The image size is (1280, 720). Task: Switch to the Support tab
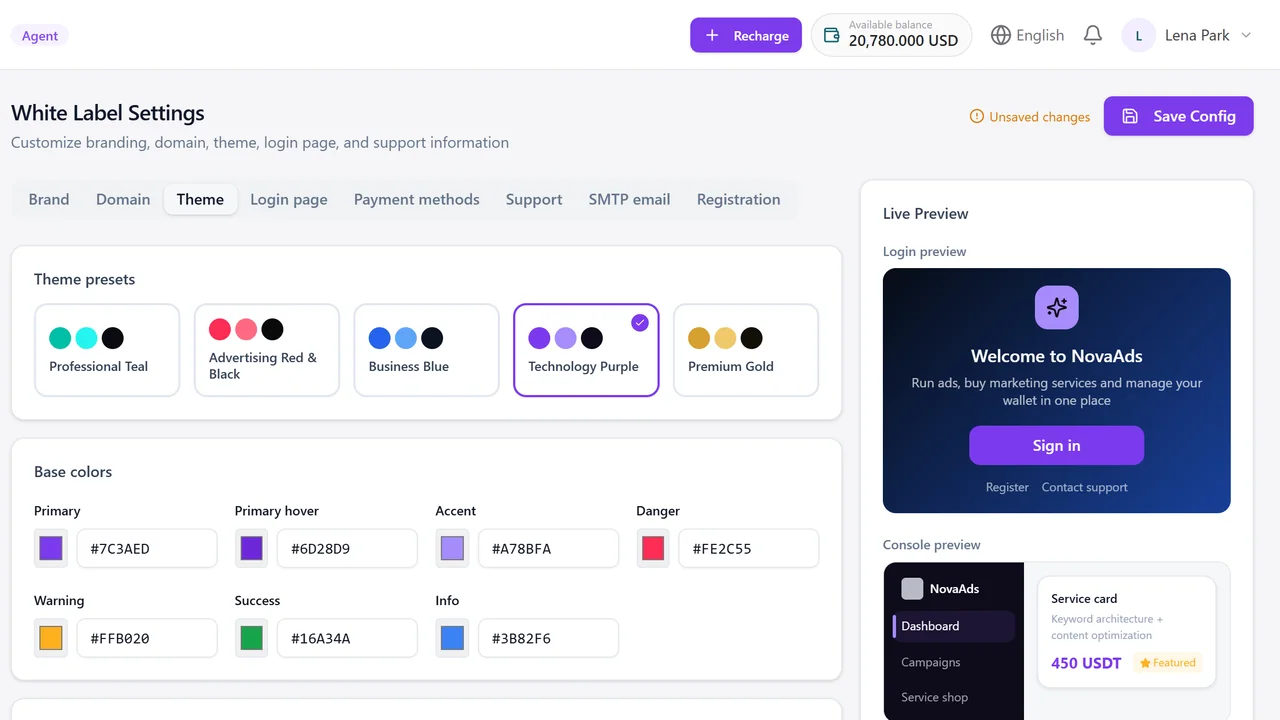534,199
